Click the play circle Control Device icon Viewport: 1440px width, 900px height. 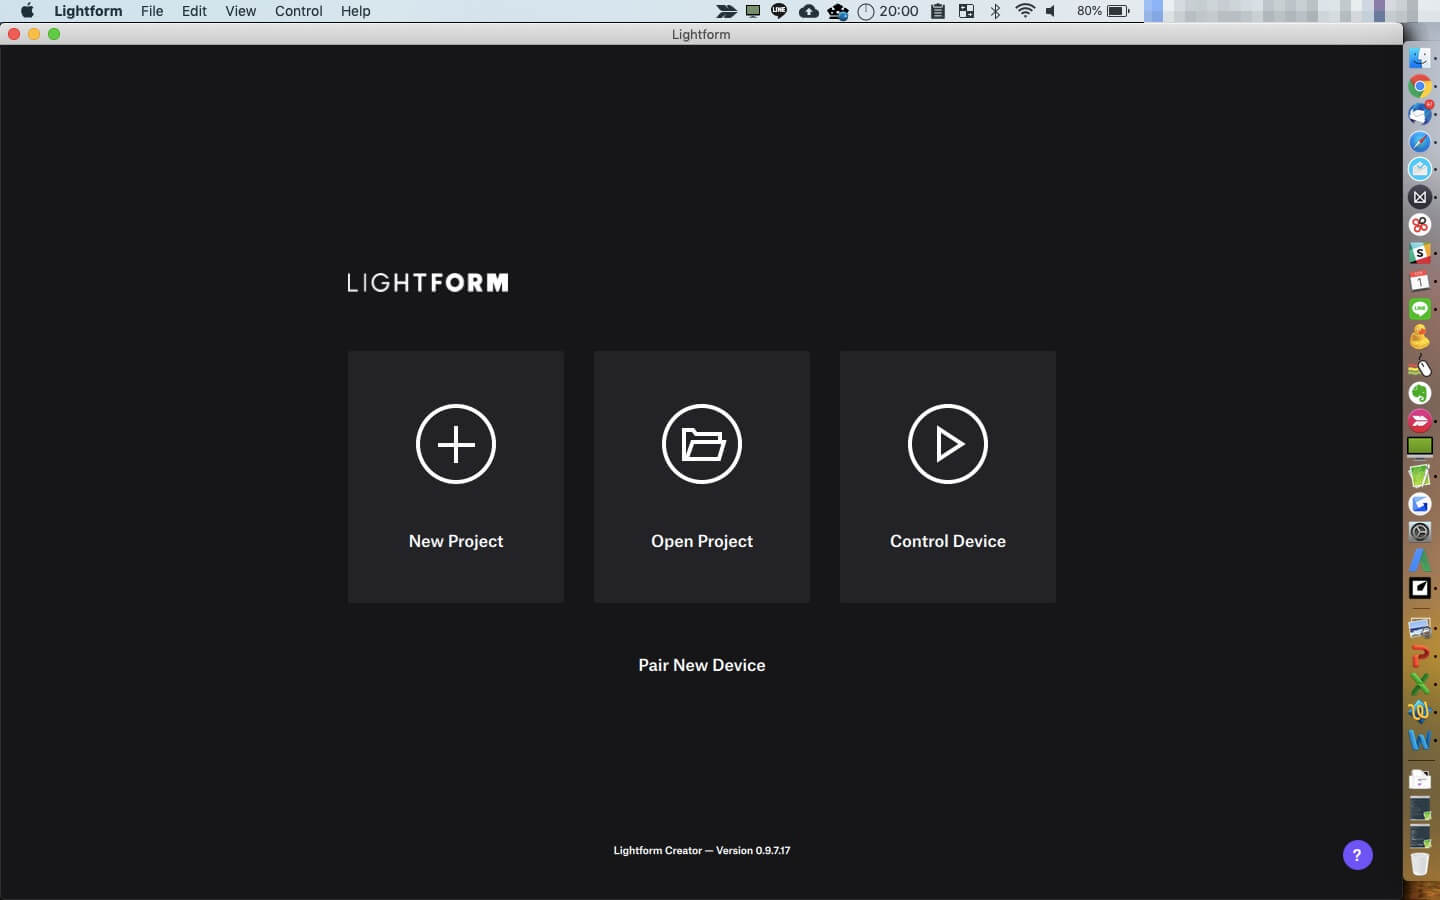click(948, 444)
